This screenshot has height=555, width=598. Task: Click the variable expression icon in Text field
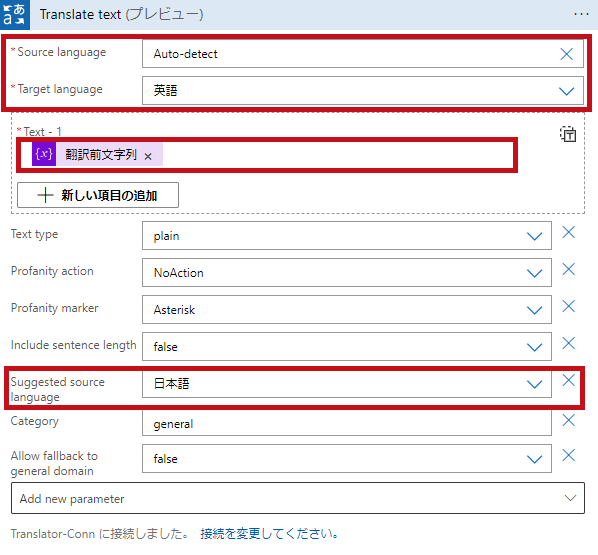coord(44,154)
